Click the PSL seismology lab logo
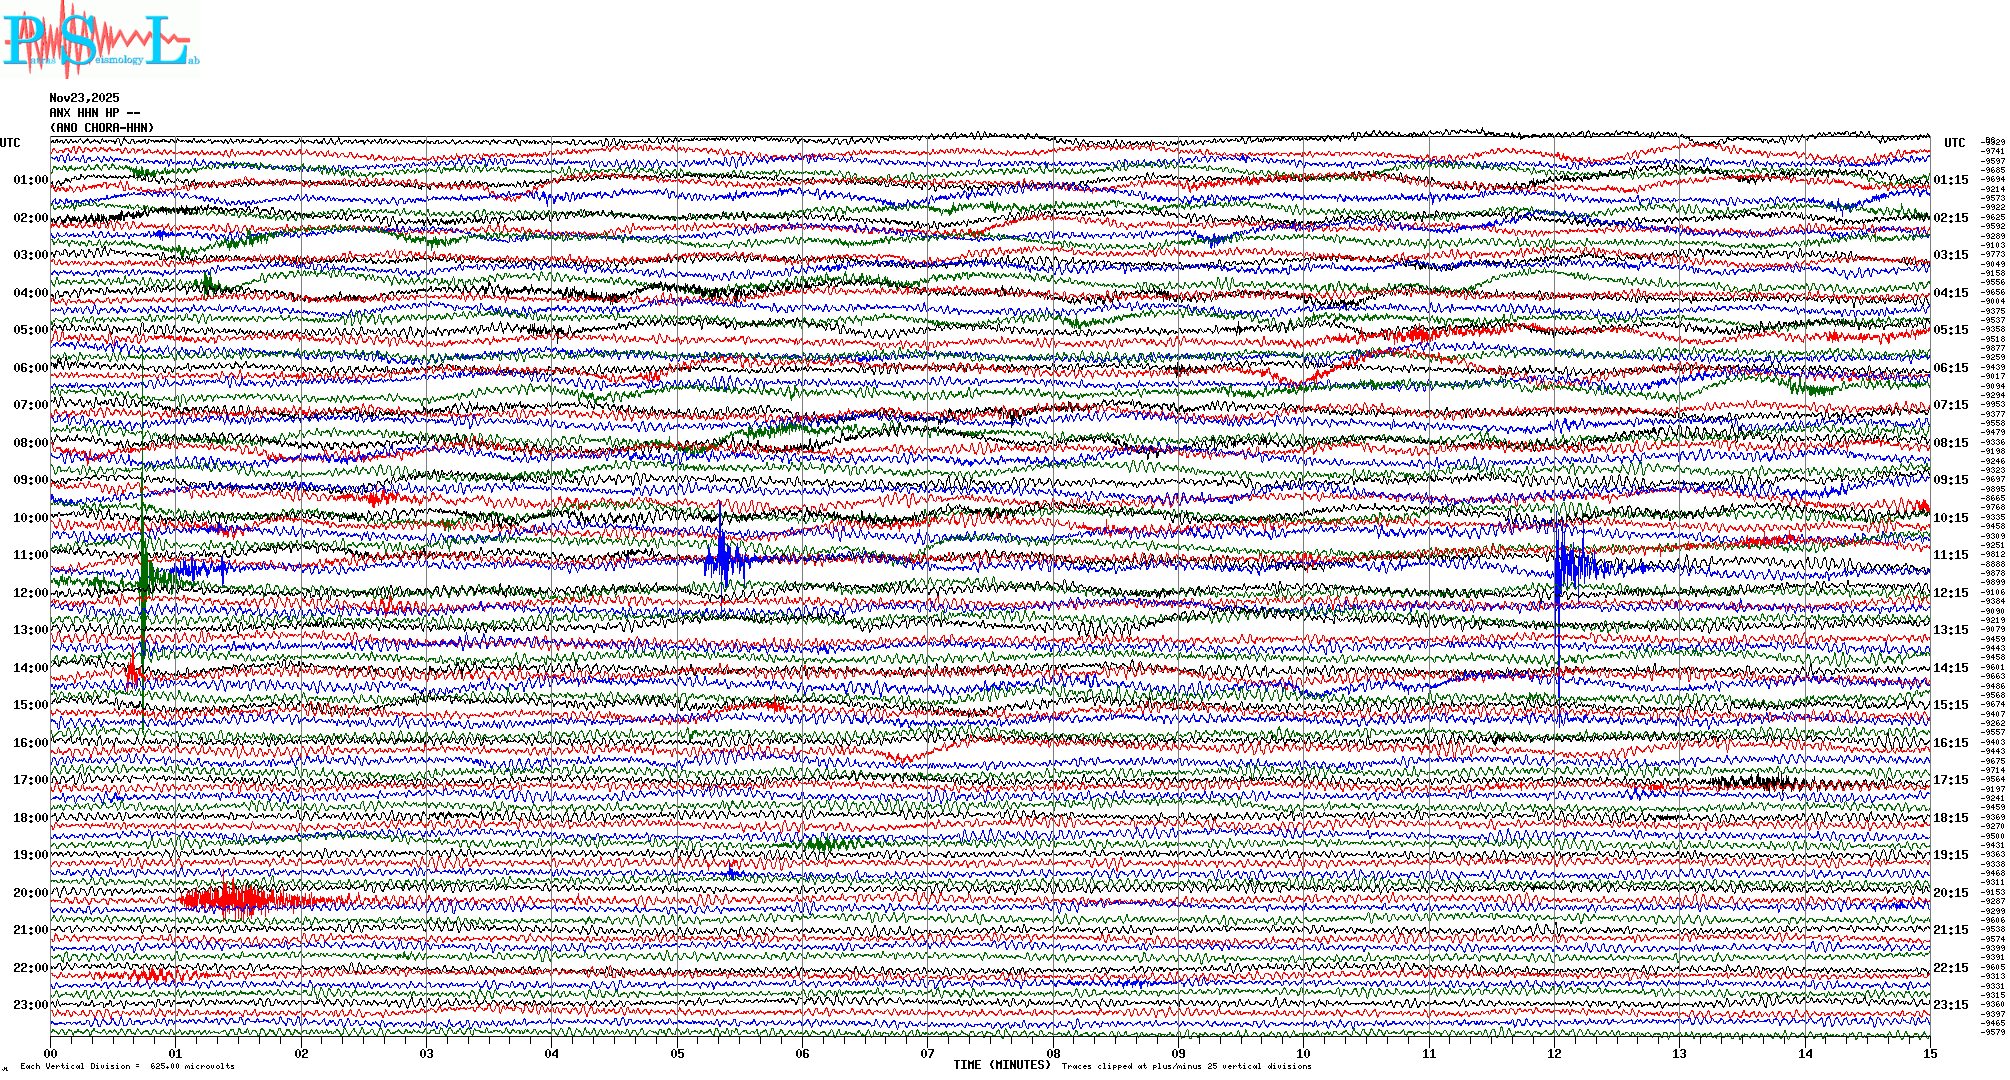The height and width of the screenshot is (1080, 2010). point(100,40)
